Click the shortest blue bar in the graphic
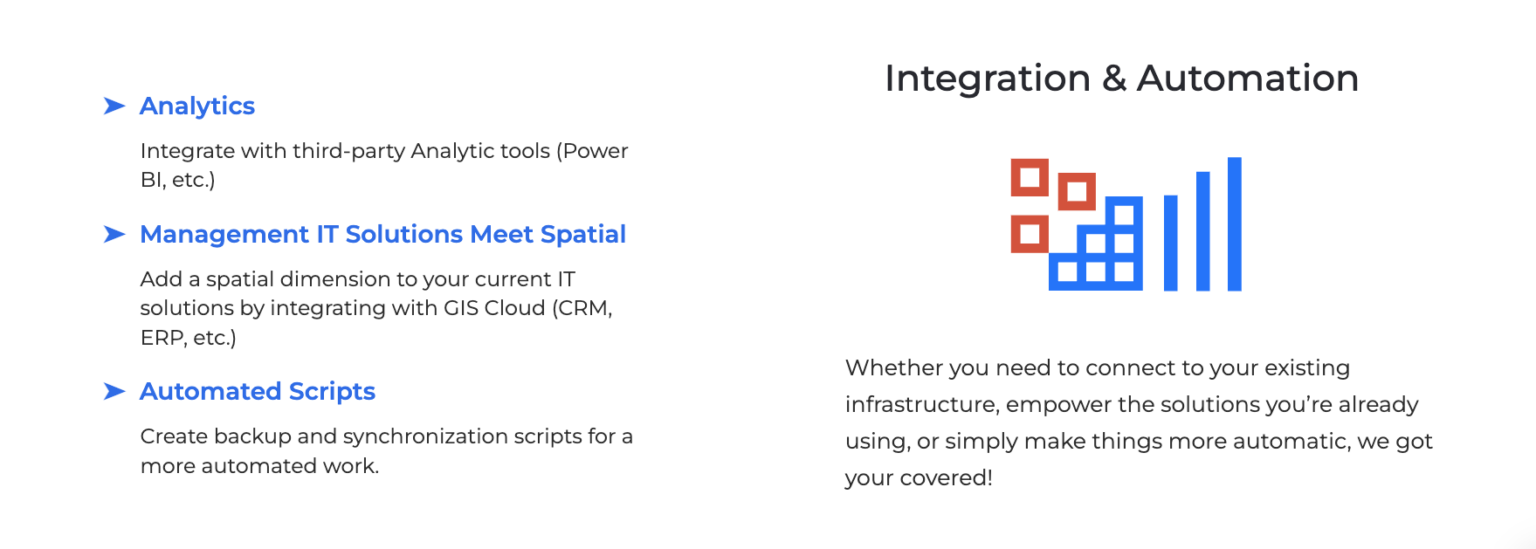 click(x=1171, y=243)
